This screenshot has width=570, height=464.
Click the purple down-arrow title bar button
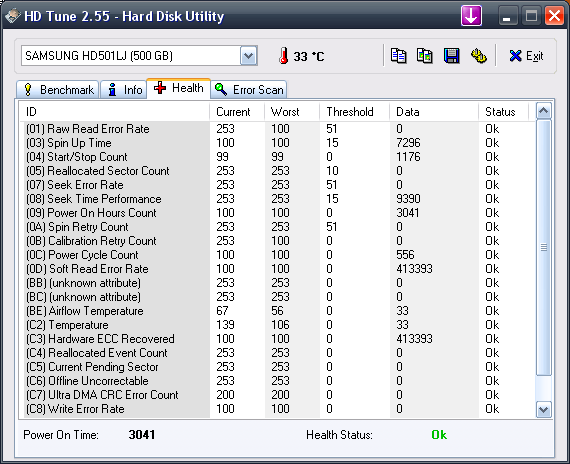coord(471,16)
